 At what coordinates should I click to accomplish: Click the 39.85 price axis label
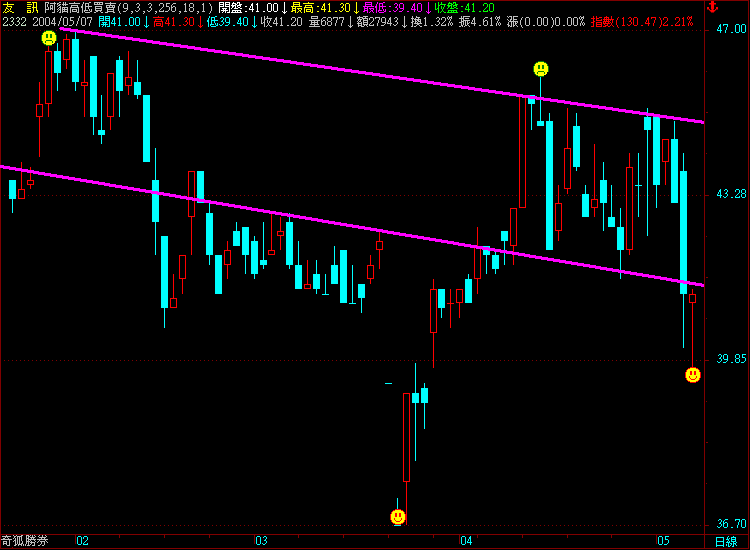coord(731,359)
